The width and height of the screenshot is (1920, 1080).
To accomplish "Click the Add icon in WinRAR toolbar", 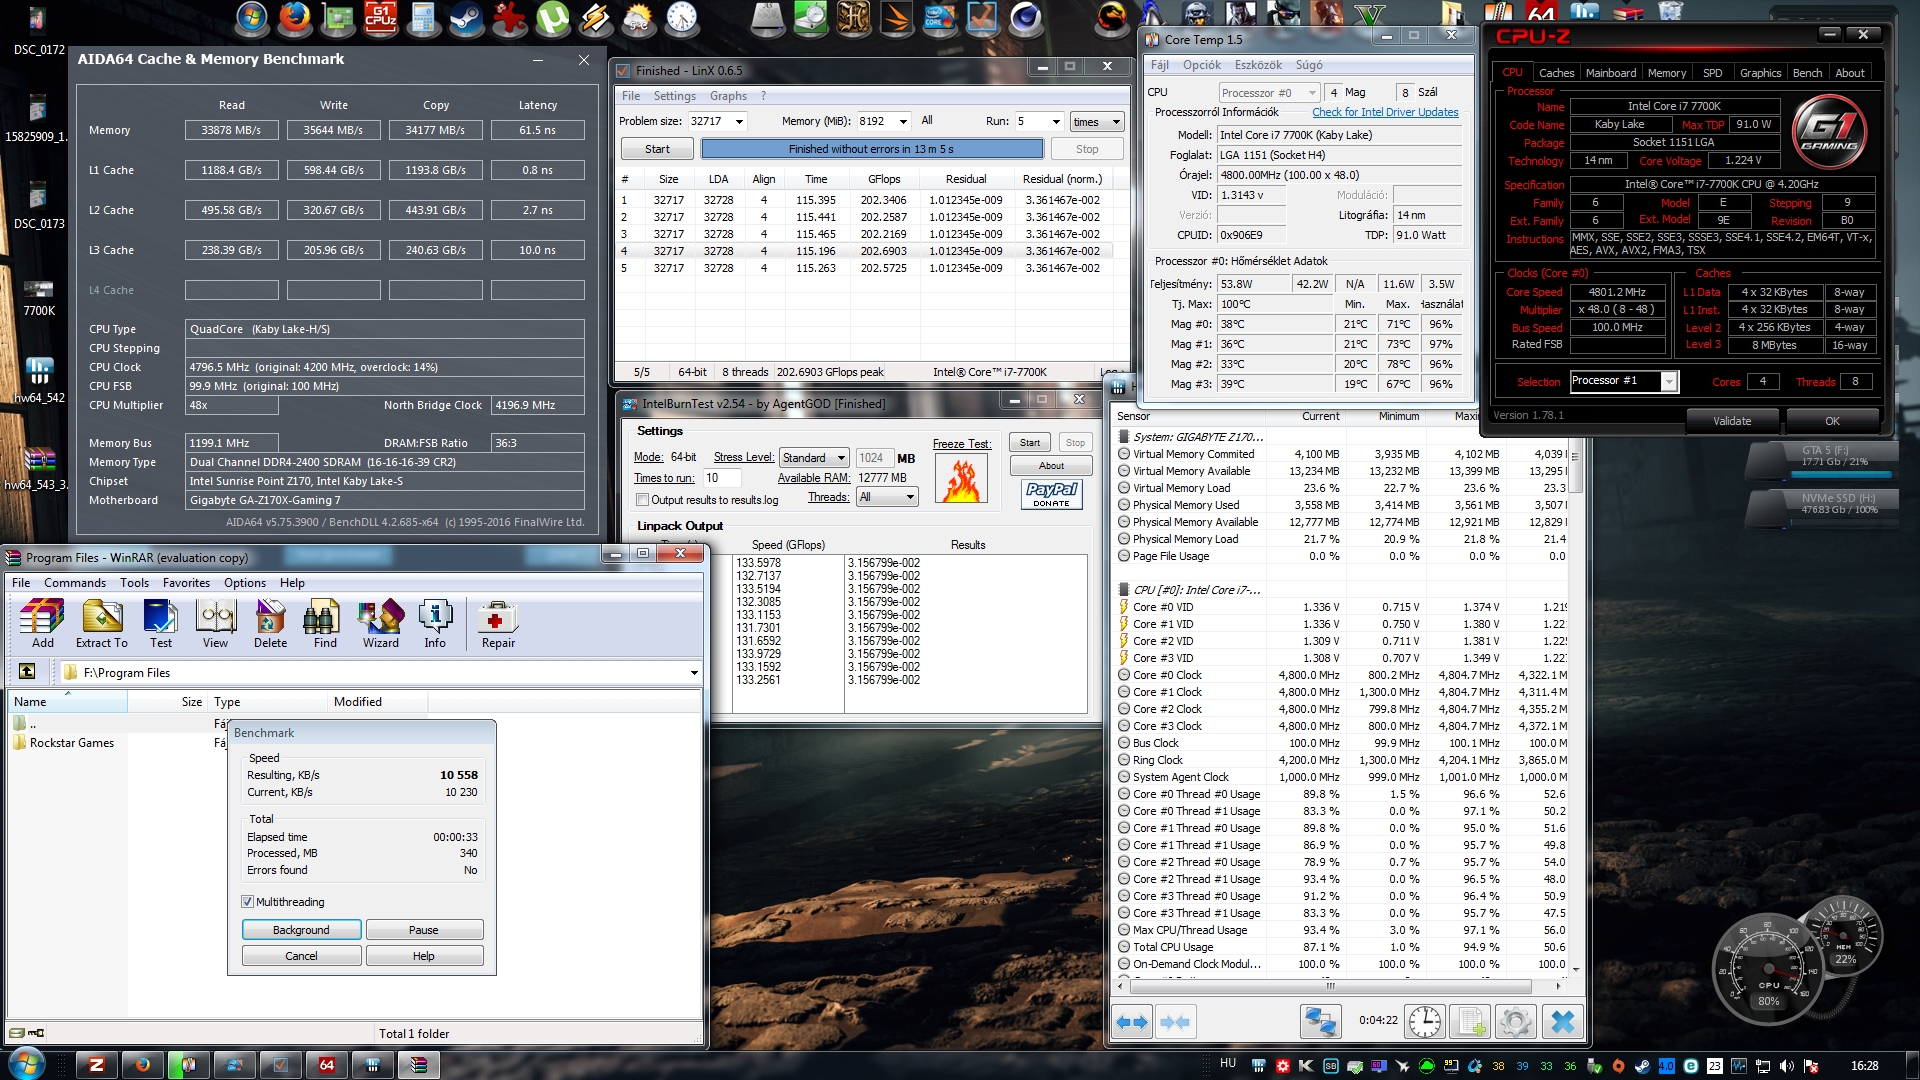I will point(42,623).
